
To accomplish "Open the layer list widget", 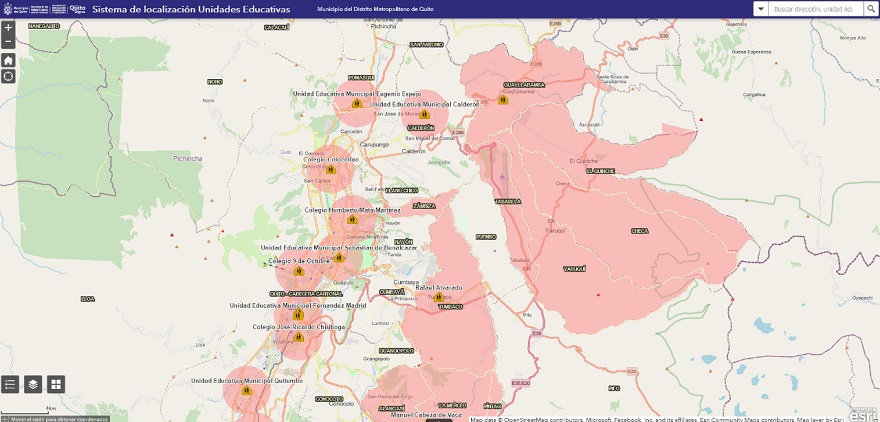I will point(33,384).
